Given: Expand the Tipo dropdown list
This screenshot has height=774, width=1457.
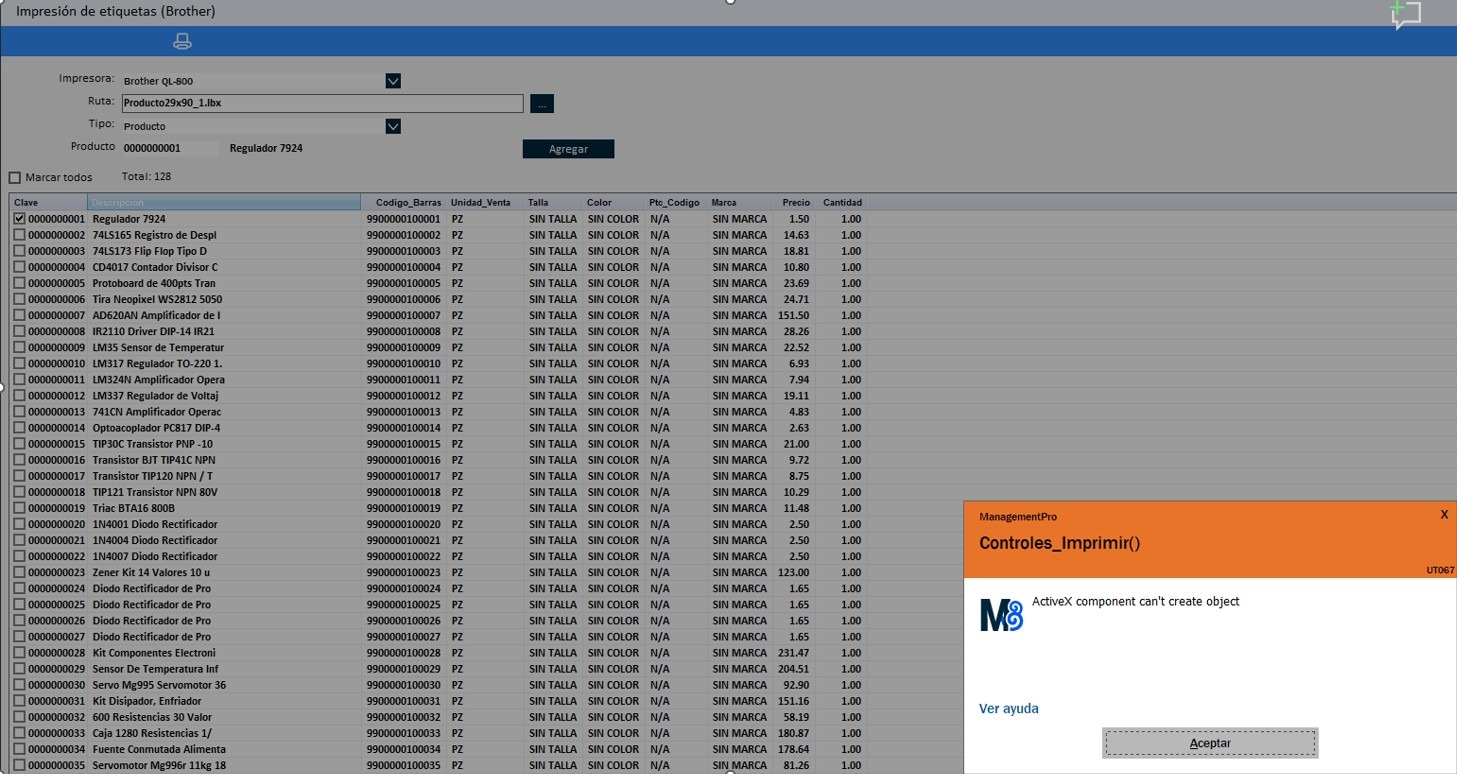Looking at the screenshot, I should click(x=393, y=126).
